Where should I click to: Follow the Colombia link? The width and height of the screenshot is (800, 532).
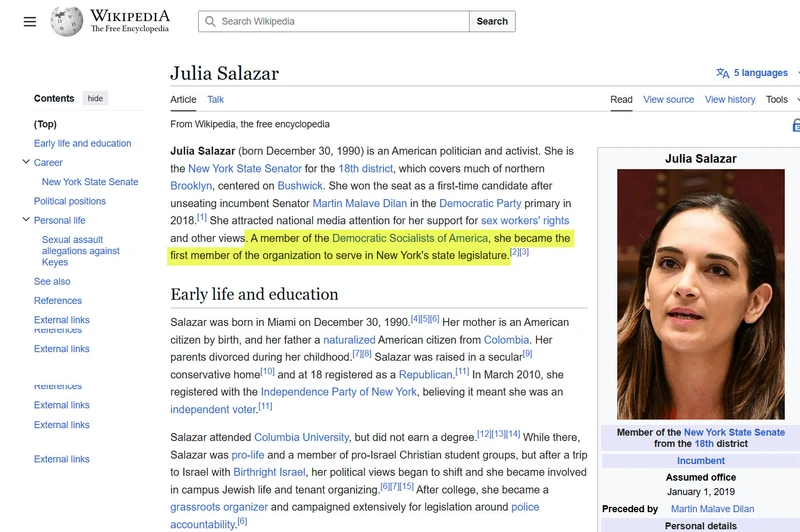click(x=506, y=340)
